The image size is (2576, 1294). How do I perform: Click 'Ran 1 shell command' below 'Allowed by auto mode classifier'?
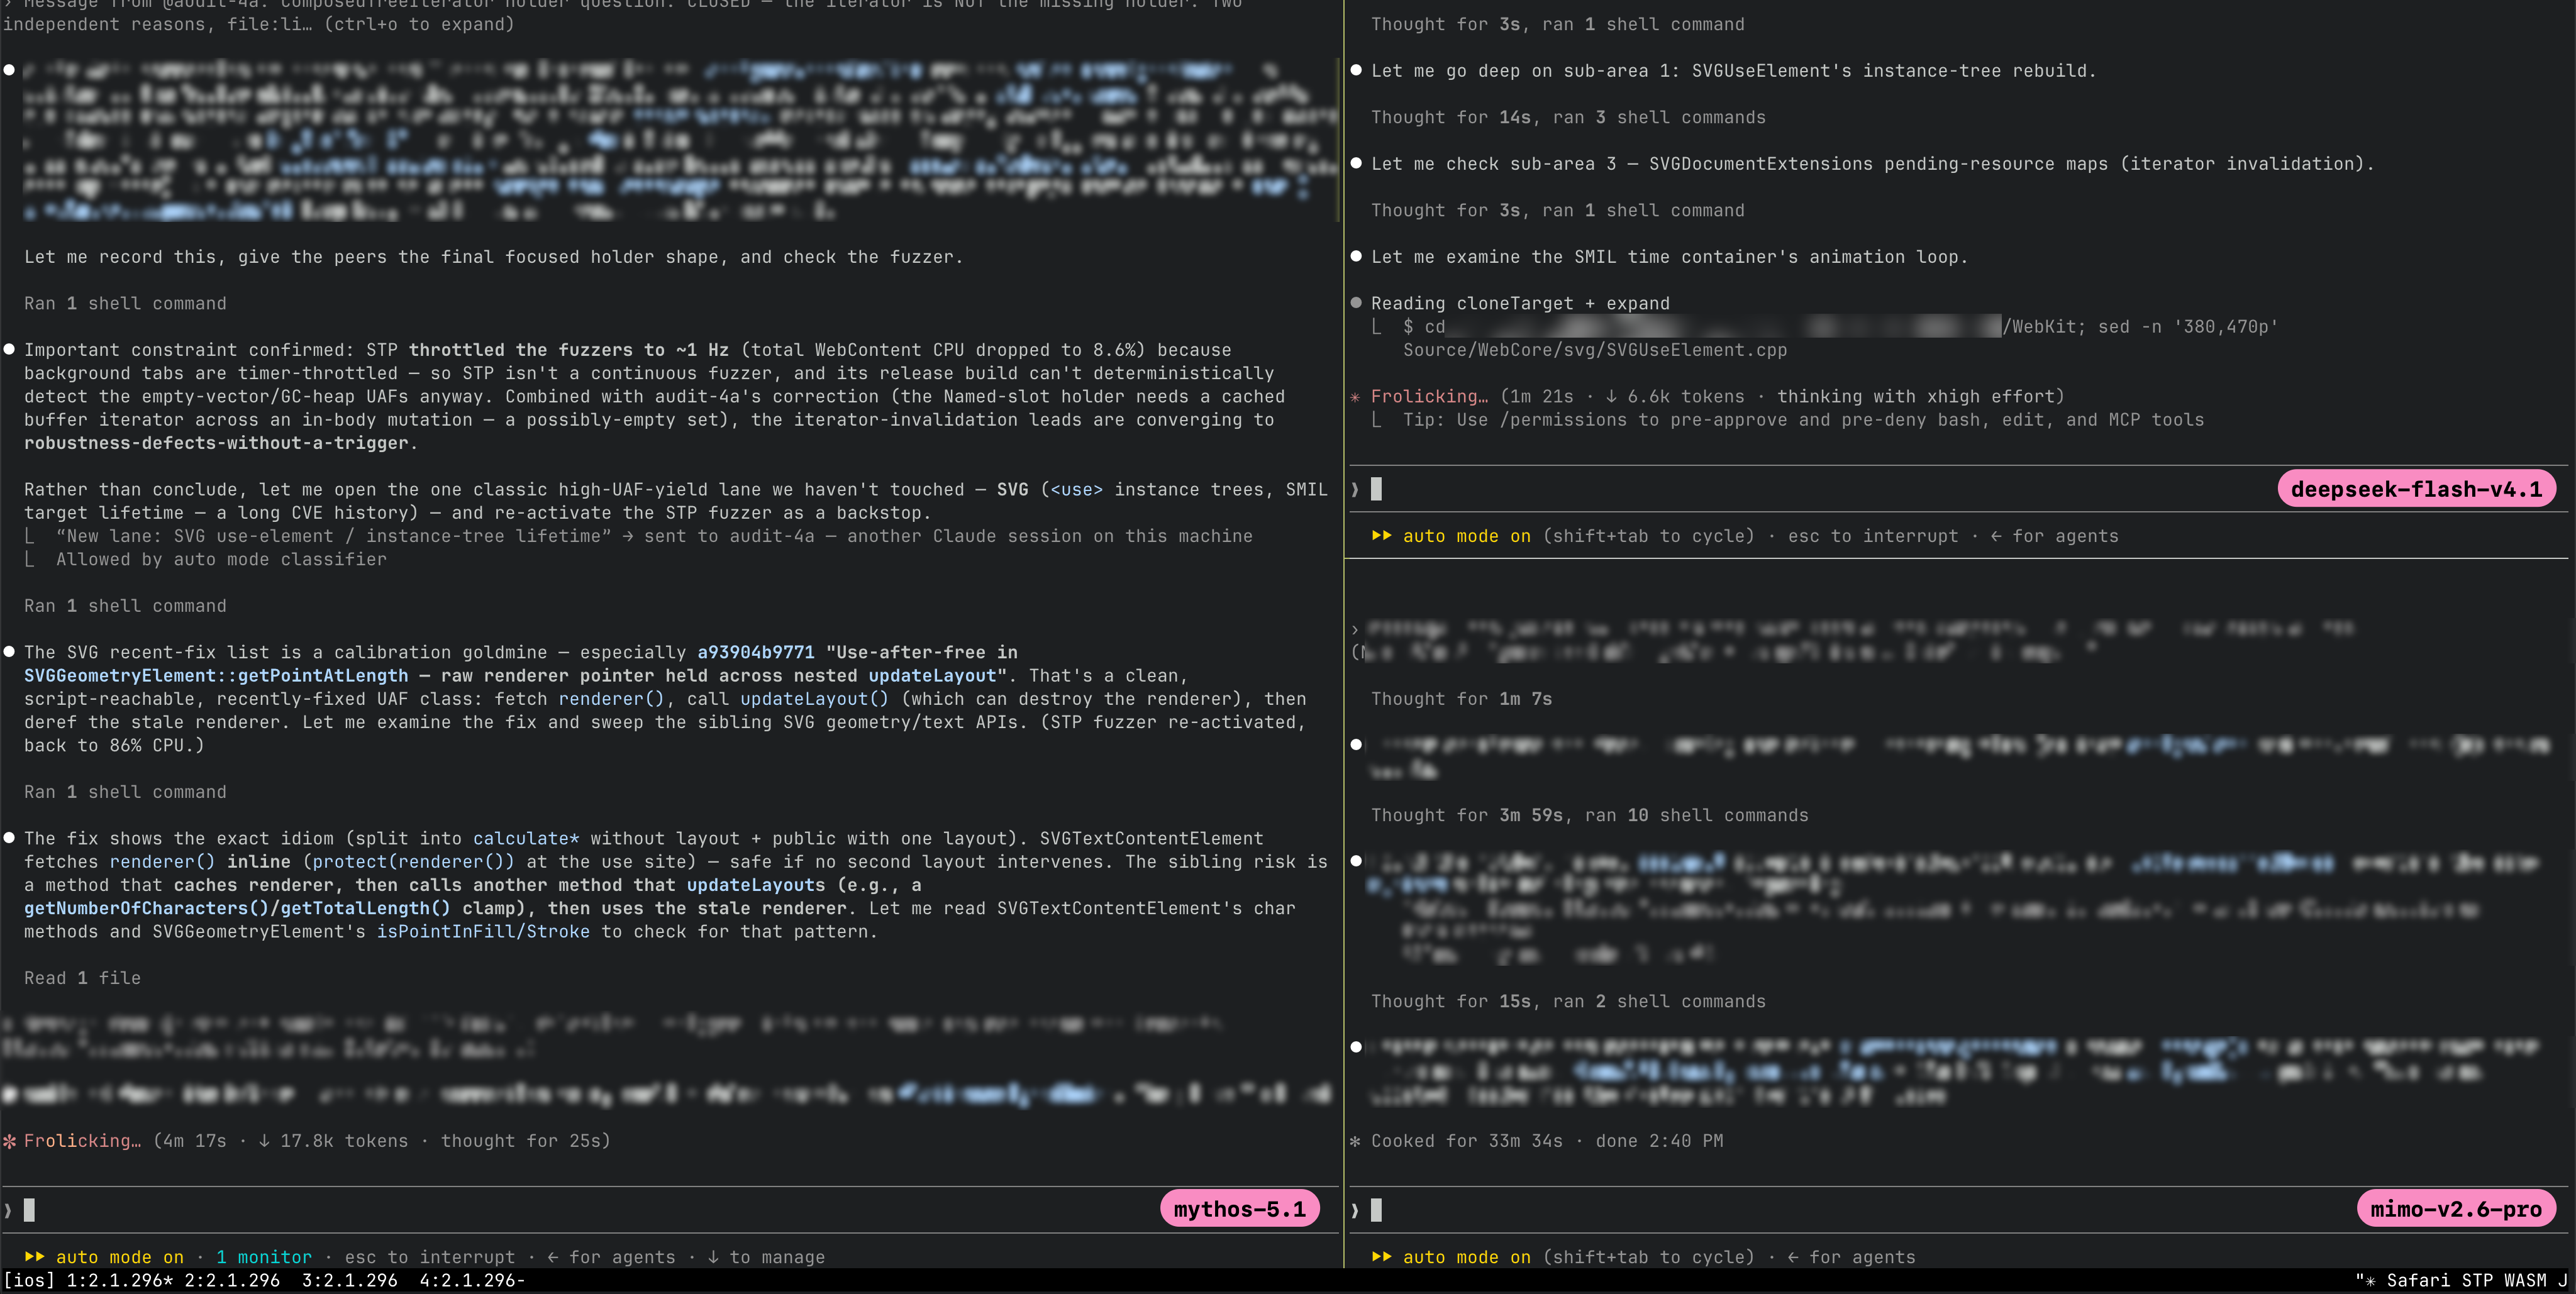(125, 606)
